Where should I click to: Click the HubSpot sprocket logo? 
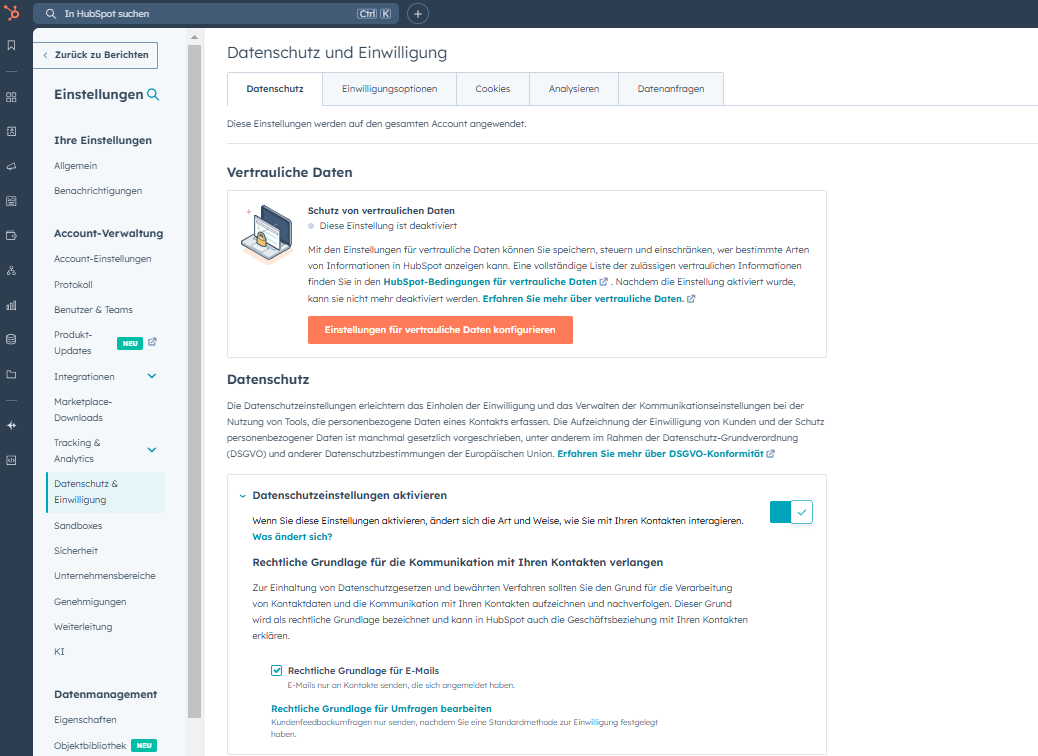12,13
